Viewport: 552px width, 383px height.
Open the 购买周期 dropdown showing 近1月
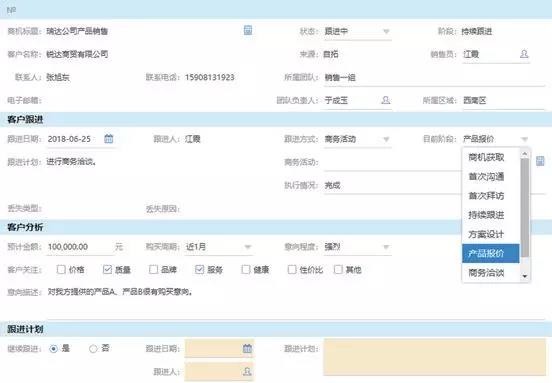point(248,247)
